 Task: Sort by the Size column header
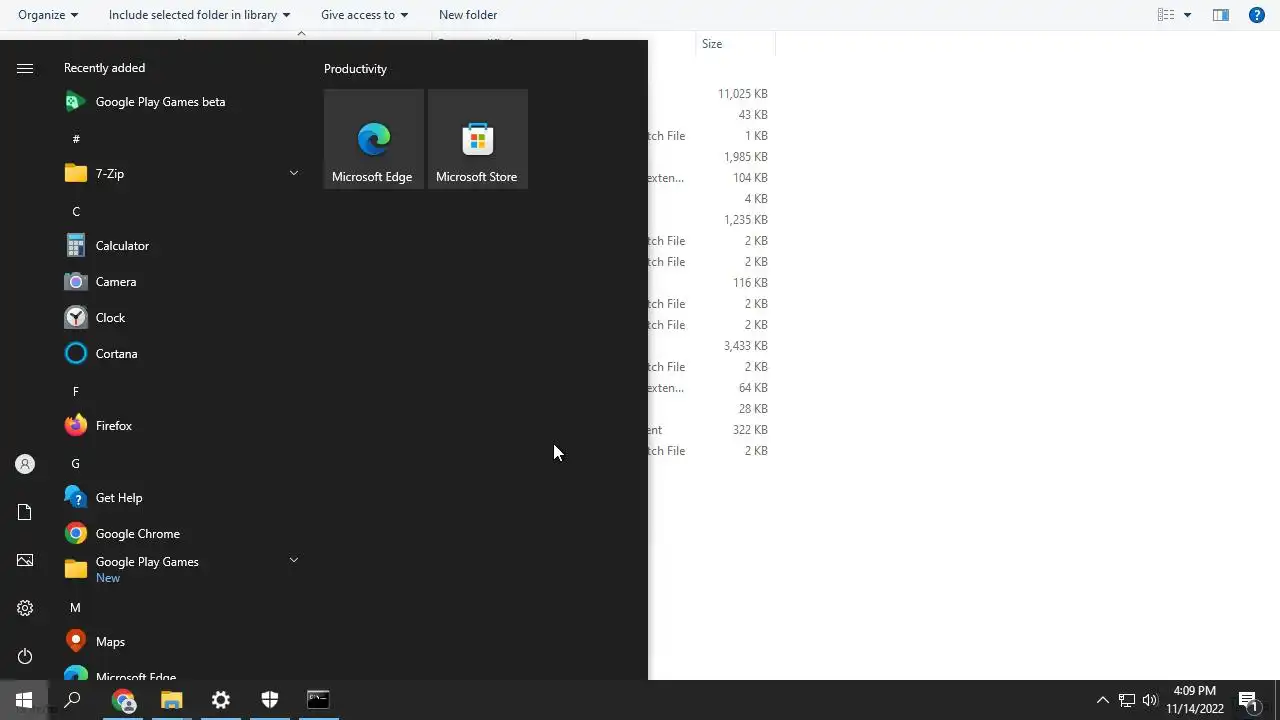click(735, 44)
